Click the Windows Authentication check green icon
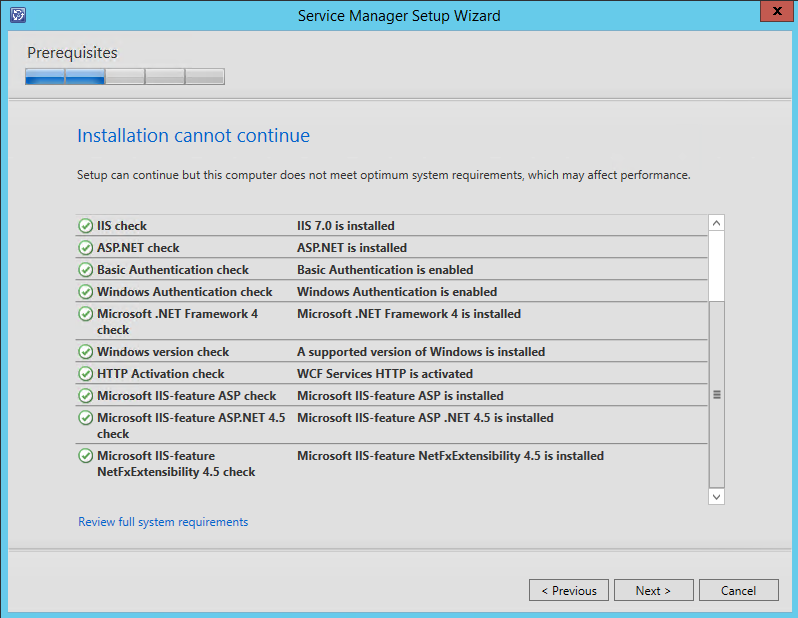 86,292
